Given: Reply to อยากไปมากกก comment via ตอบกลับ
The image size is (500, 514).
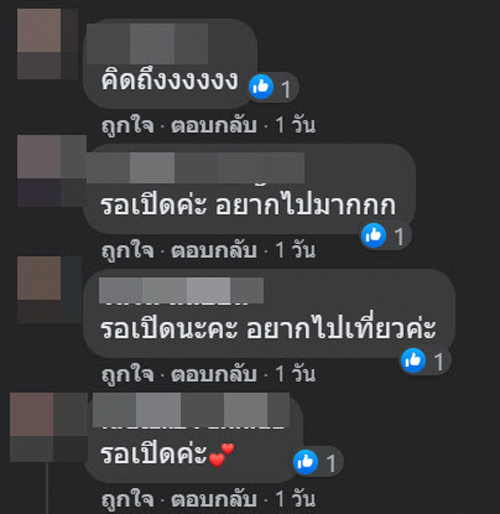Looking at the screenshot, I should click(214, 250).
